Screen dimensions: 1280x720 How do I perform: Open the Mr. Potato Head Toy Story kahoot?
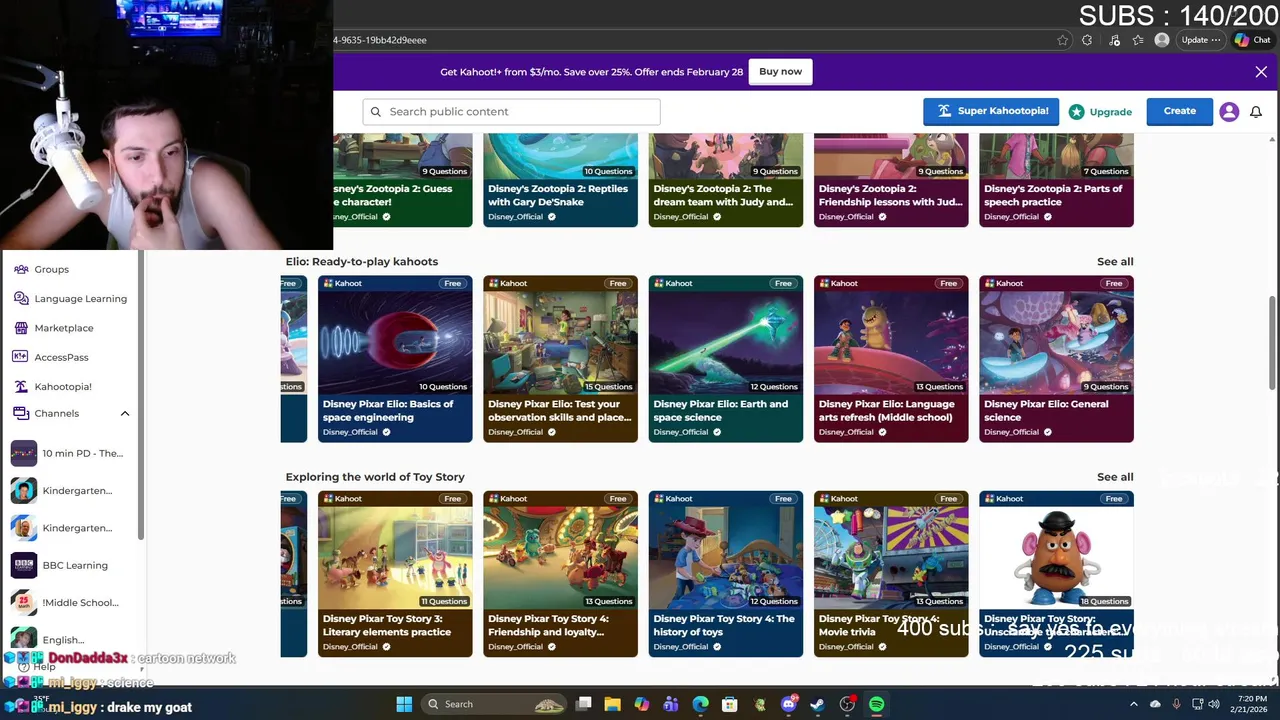coord(1056,574)
